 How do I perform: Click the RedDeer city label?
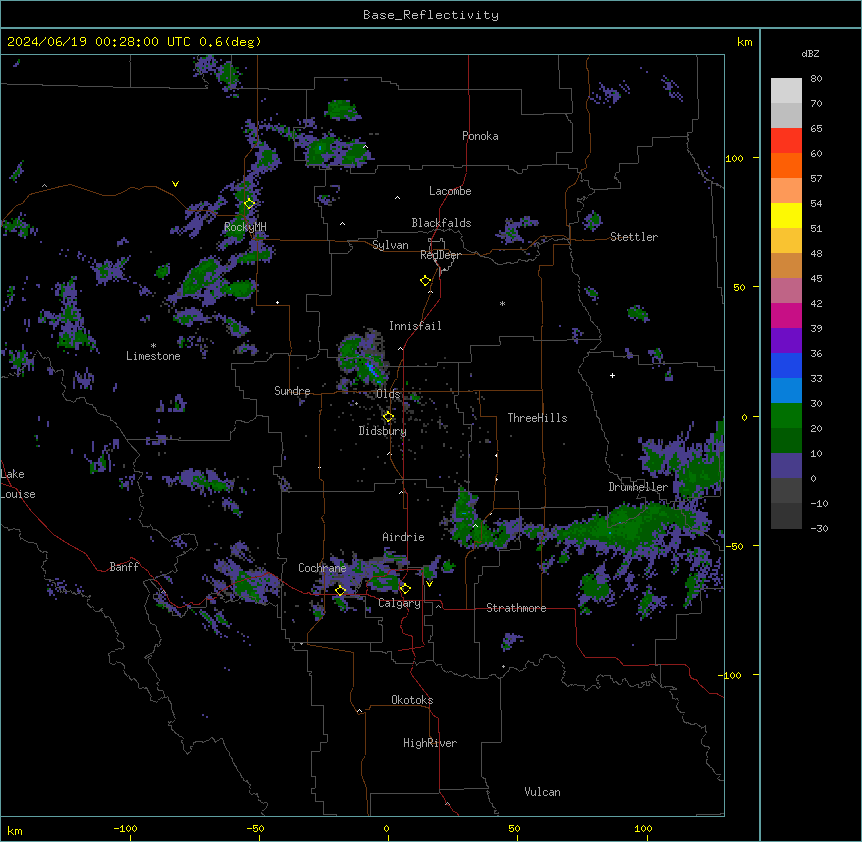click(440, 255)
